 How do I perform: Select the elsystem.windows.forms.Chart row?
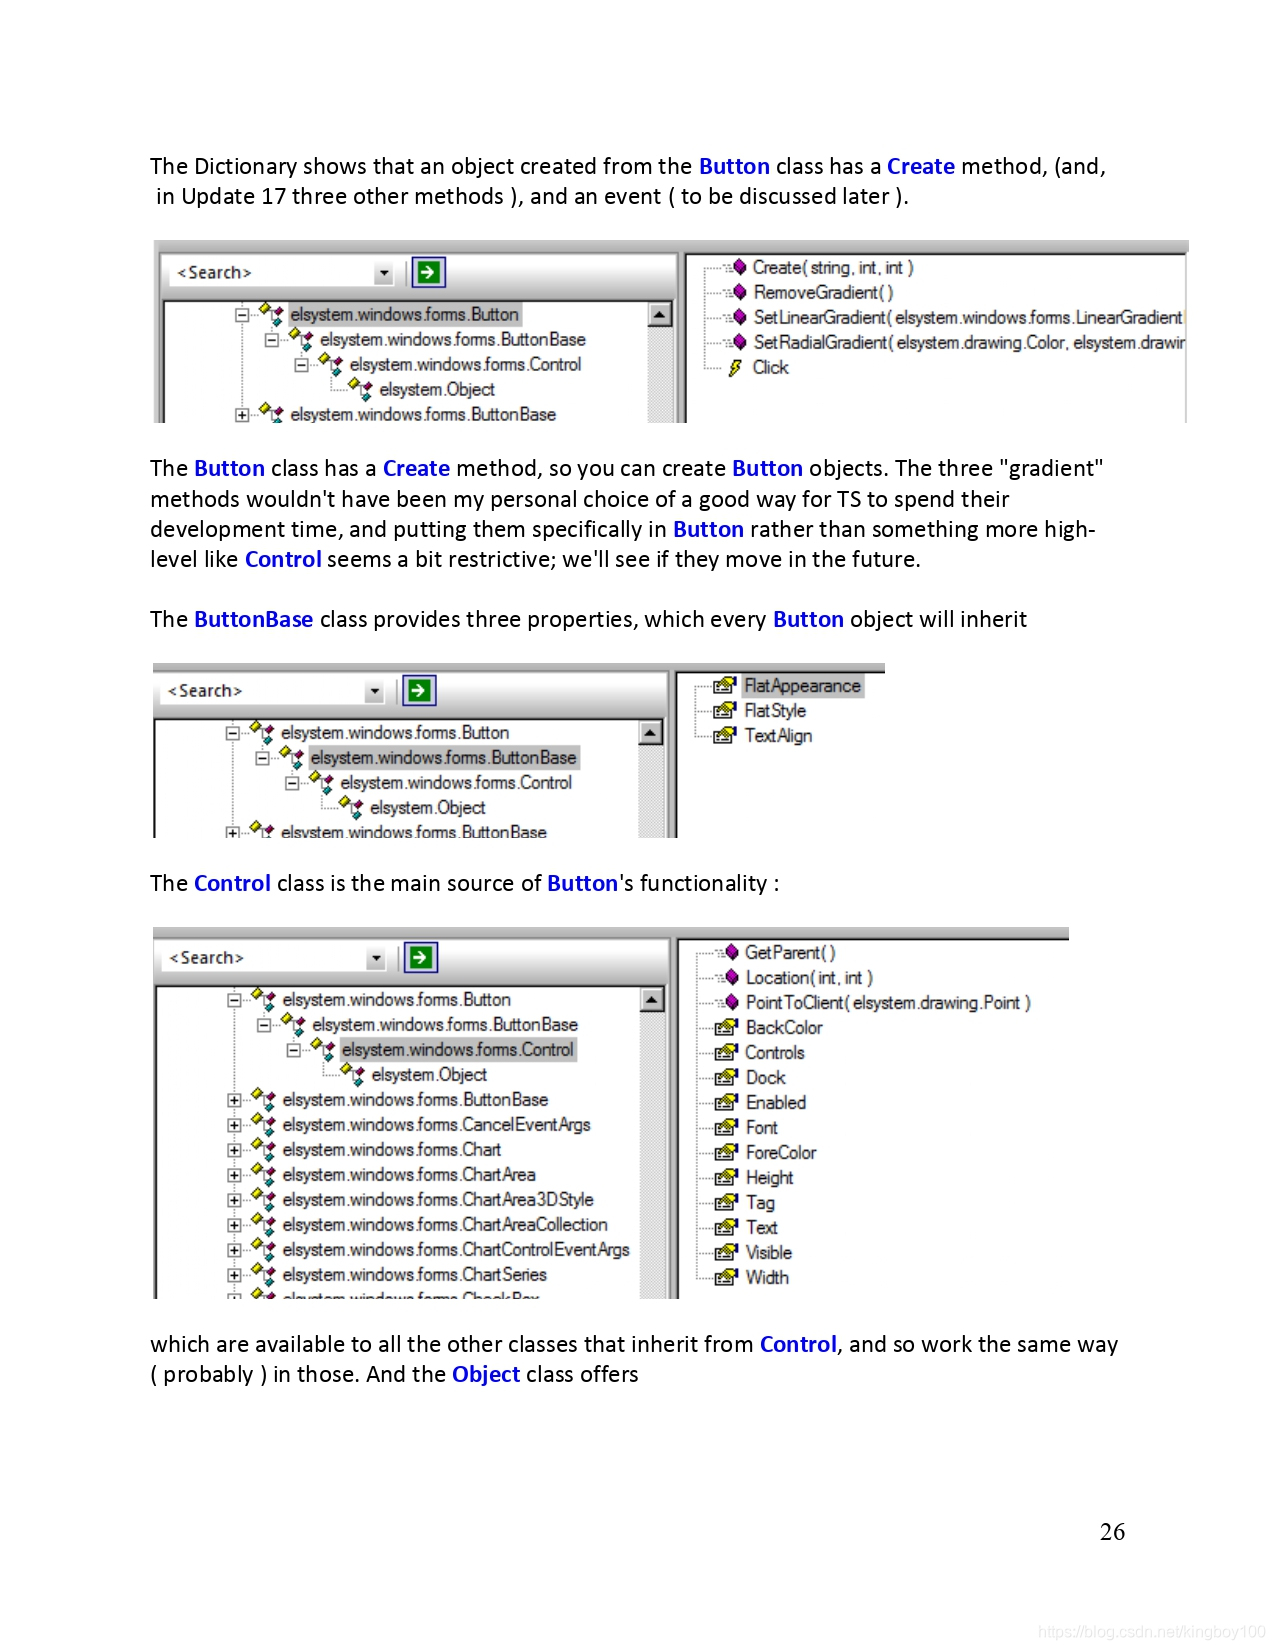tap(392, 1149)
